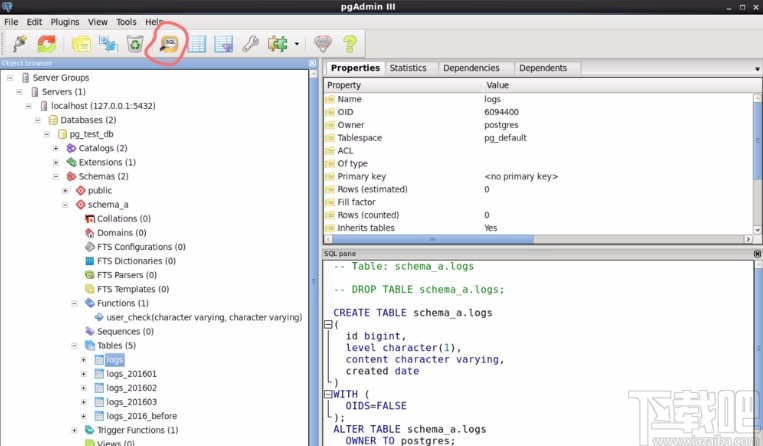Click the maintenance wrench icon
The image size is (763, 446).
(x=251, y=44)
